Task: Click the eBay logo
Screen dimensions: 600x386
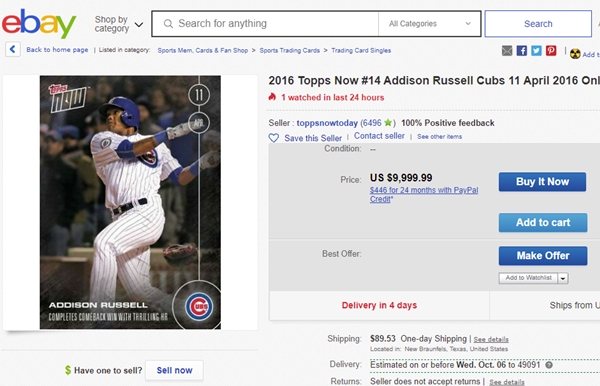Action: coord(39,24)
